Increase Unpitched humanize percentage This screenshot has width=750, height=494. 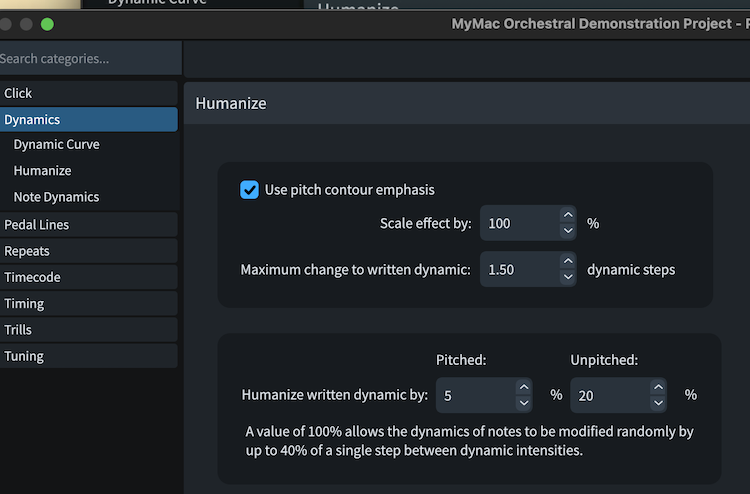click(x=658, y=387)
